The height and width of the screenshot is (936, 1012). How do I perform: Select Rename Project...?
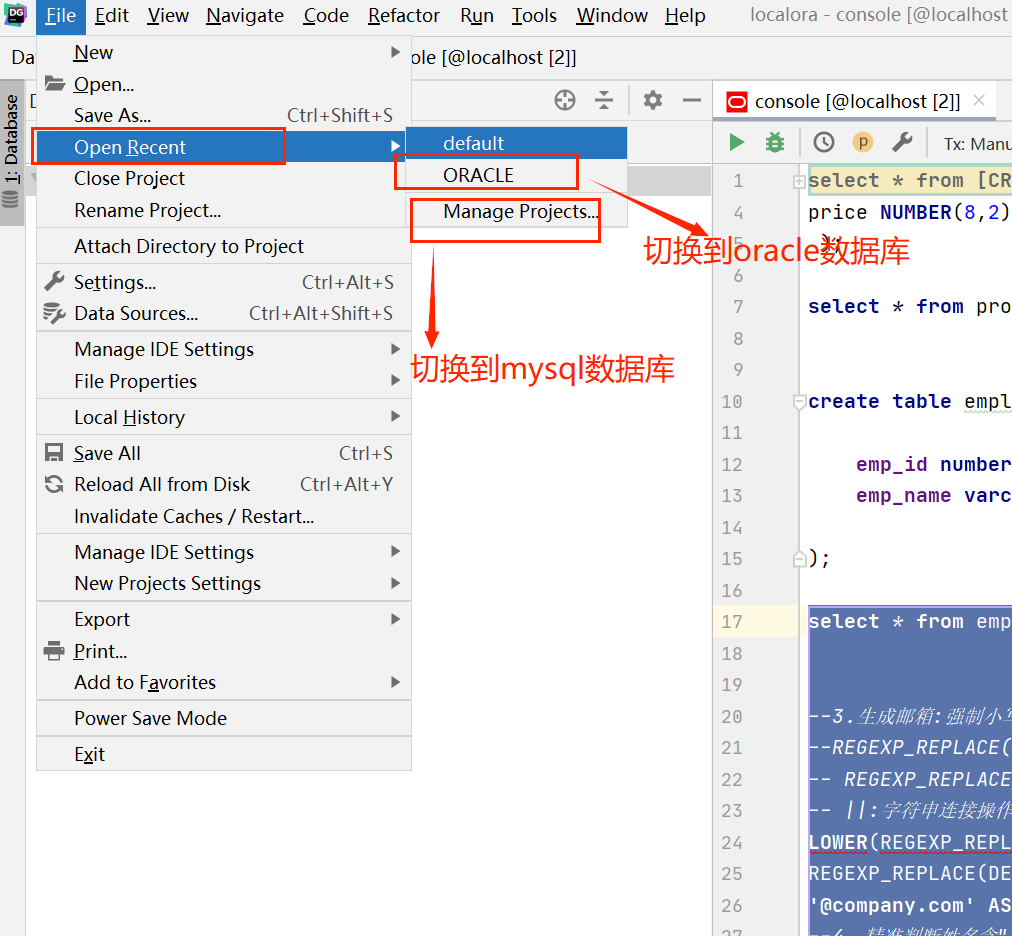[x=223, y=210]
